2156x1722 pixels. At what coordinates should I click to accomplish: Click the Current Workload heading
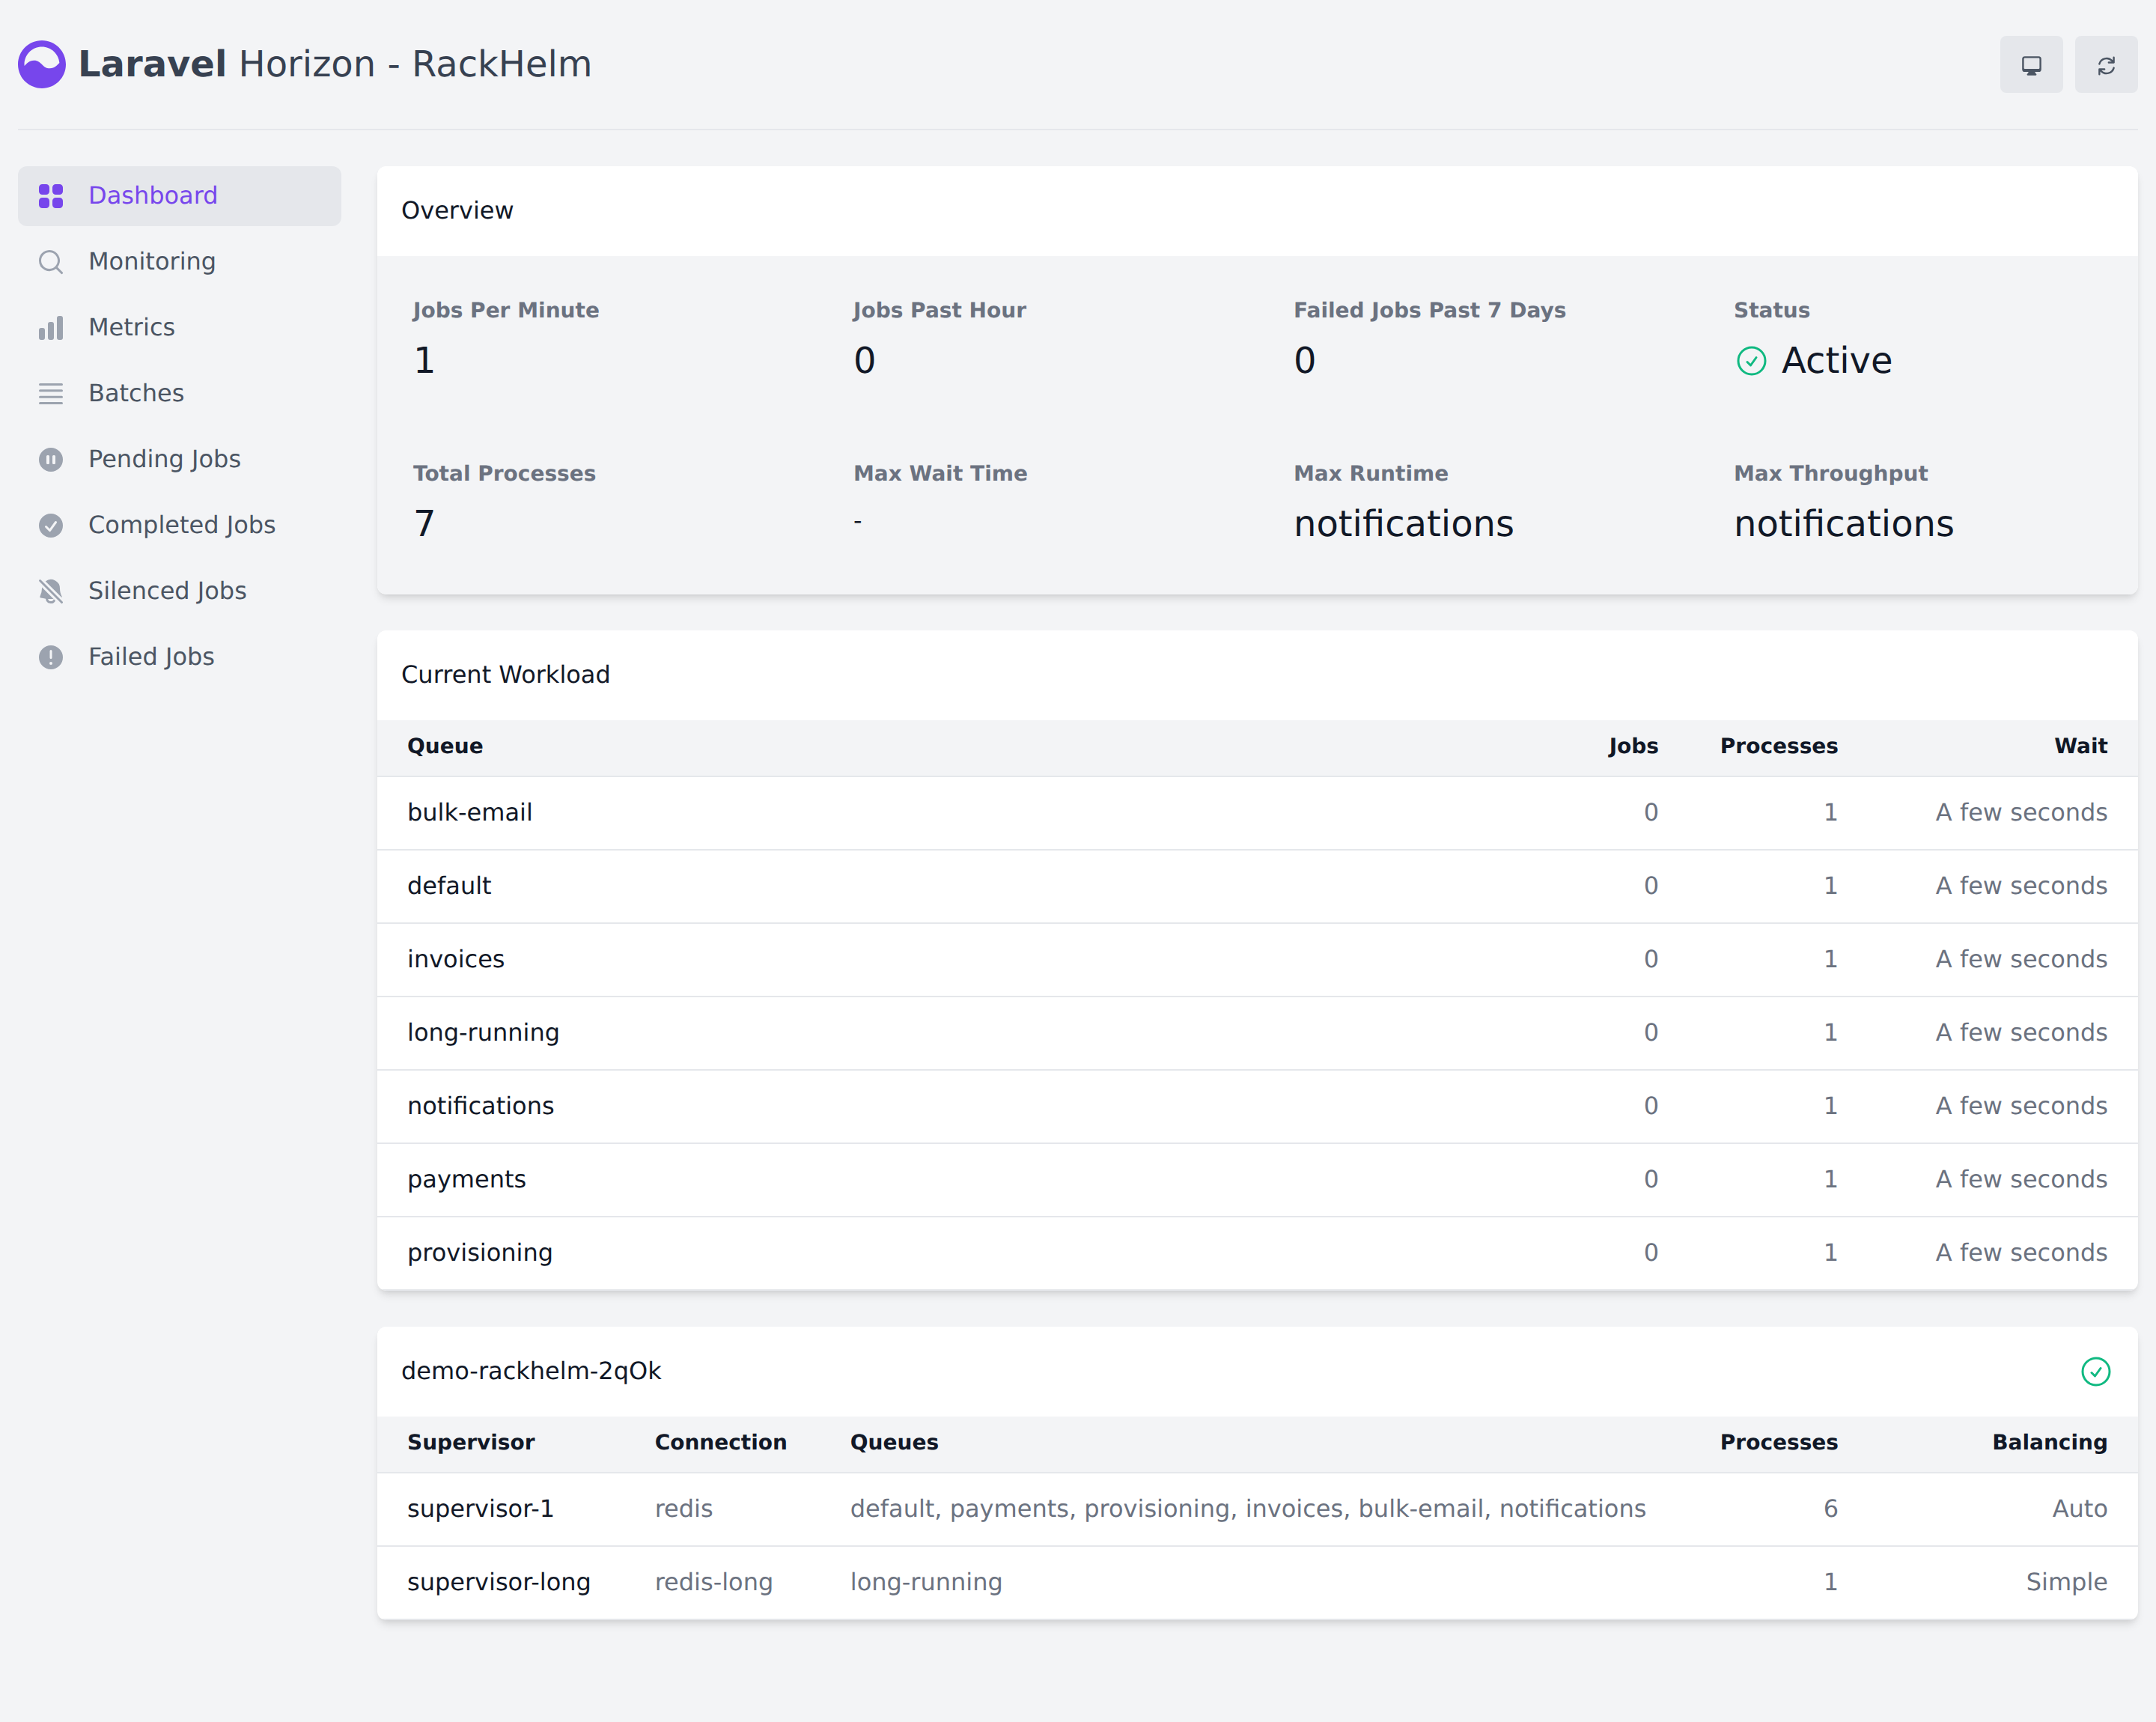pyautogui.click(x=505, y=675)
